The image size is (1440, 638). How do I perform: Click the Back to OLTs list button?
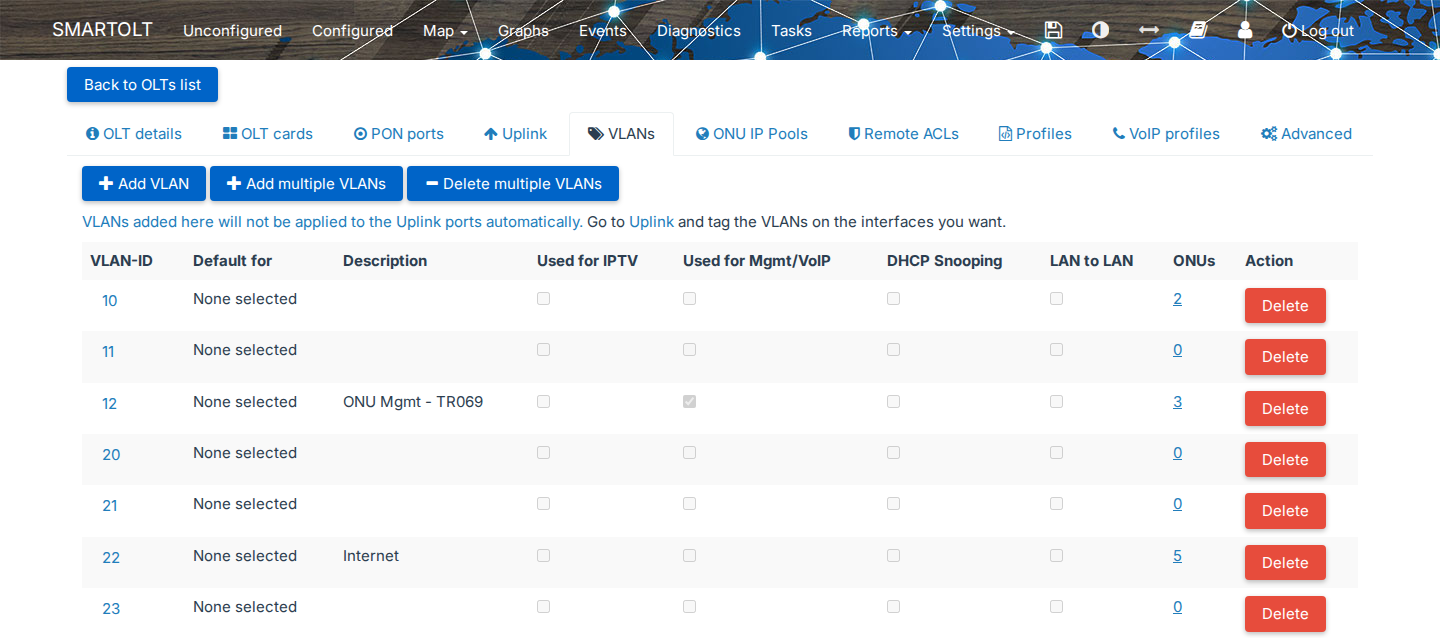[142, 85]
